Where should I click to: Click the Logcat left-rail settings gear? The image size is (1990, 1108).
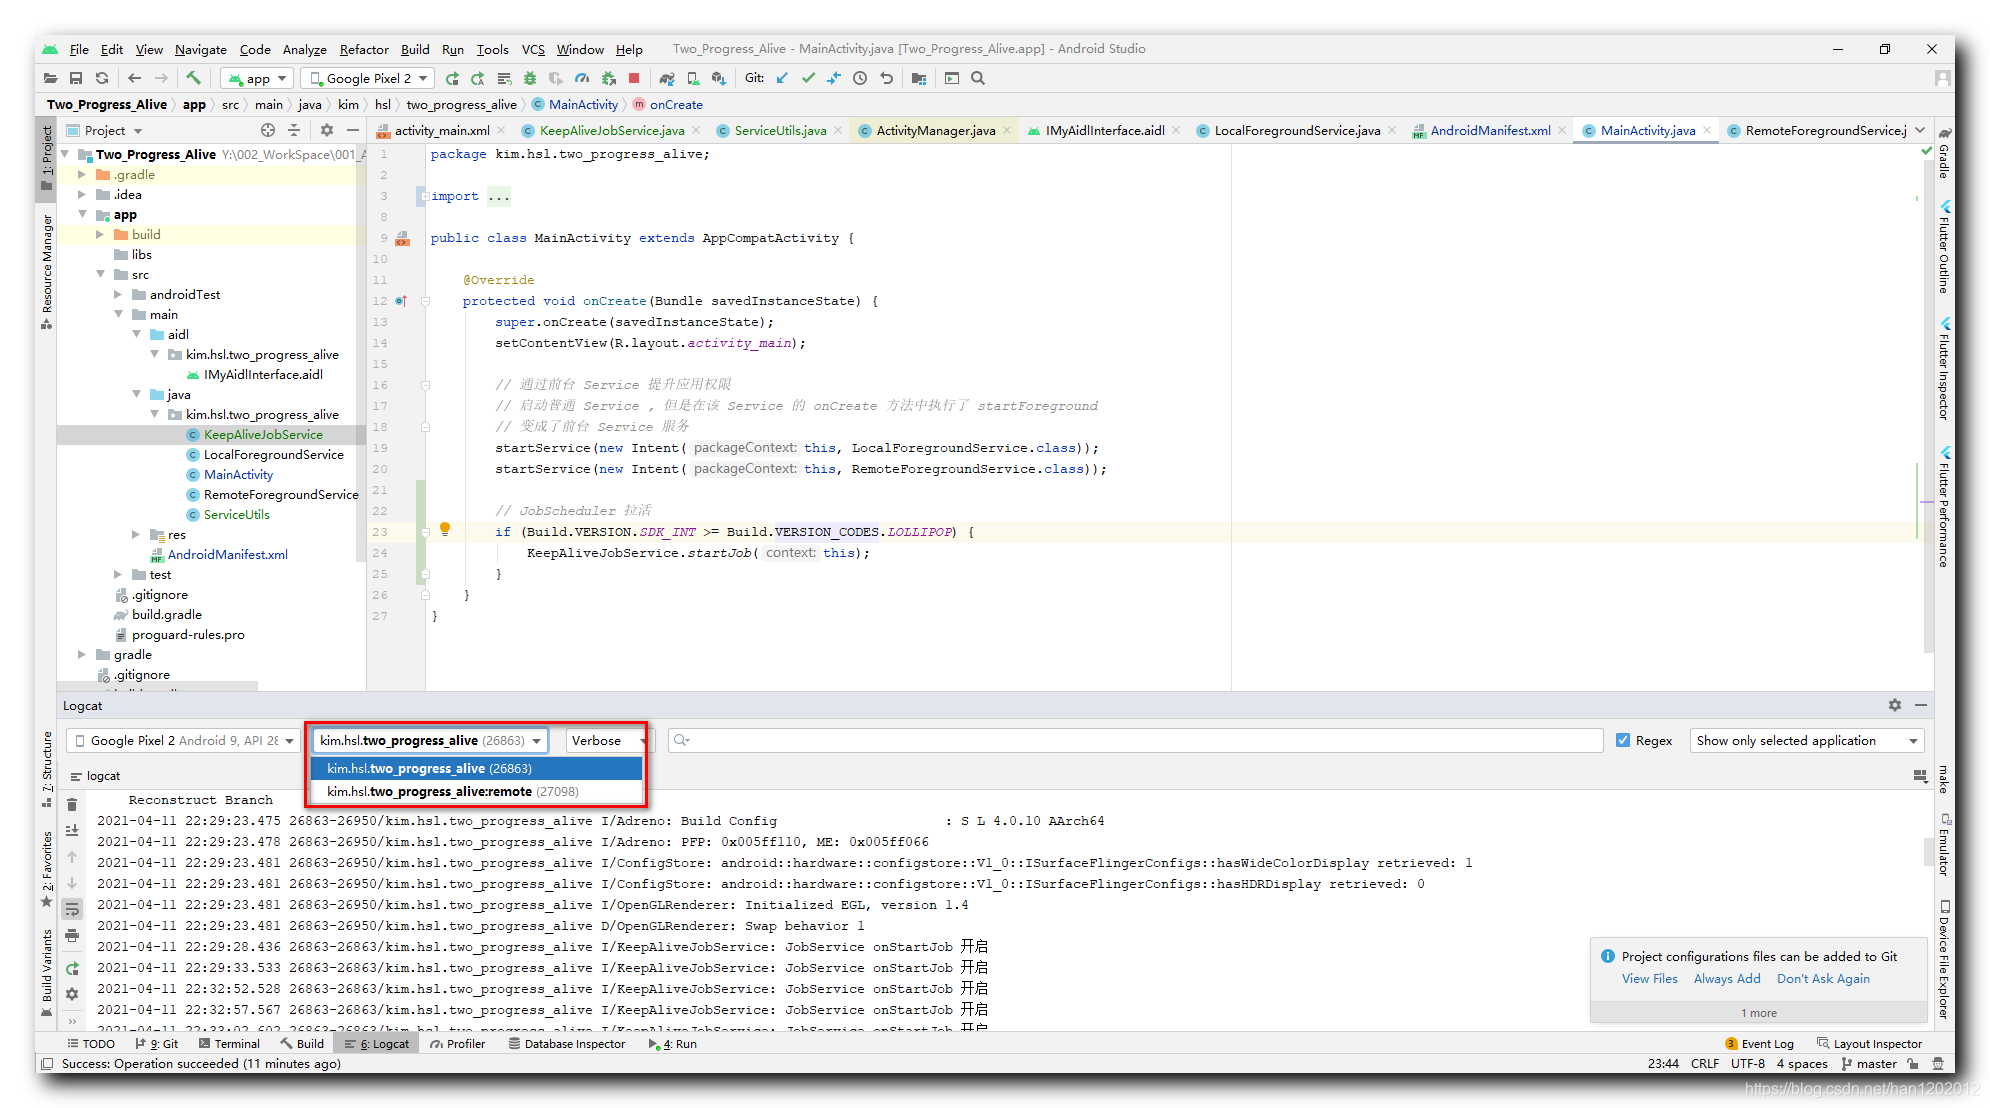pos(72,994)
